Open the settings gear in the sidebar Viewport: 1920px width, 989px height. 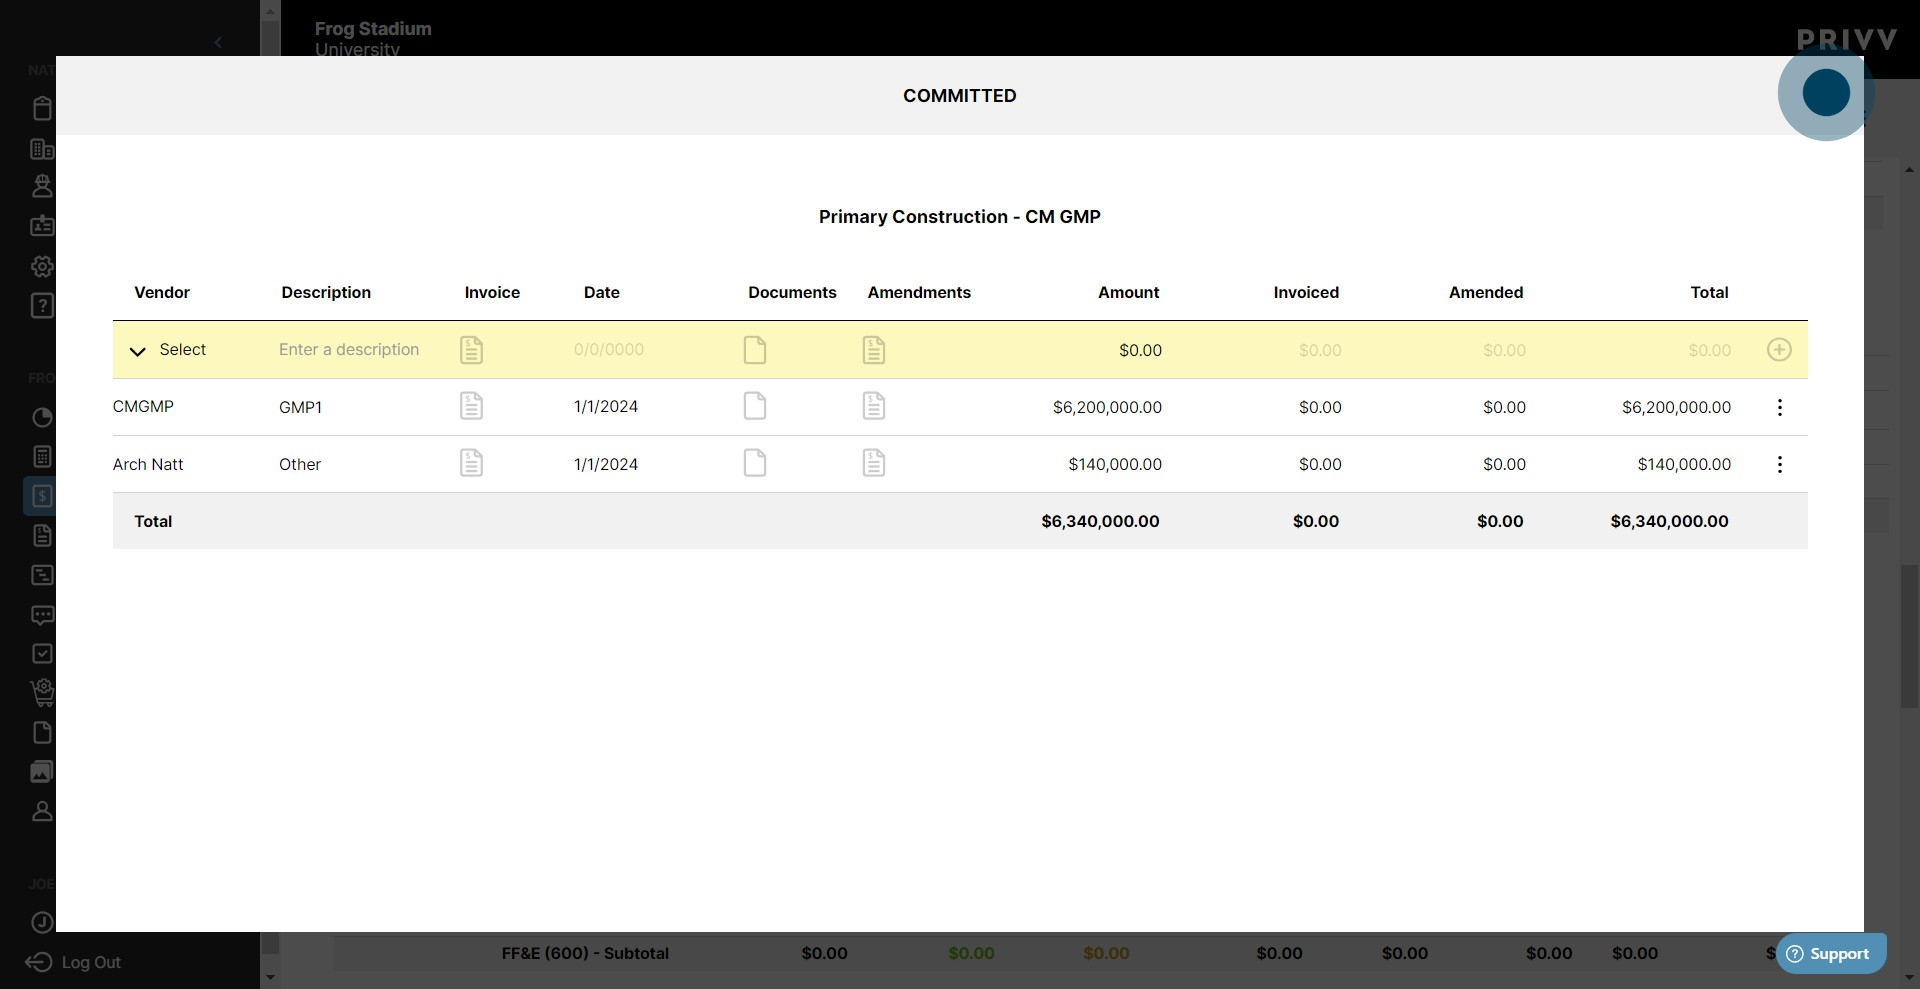42,266
